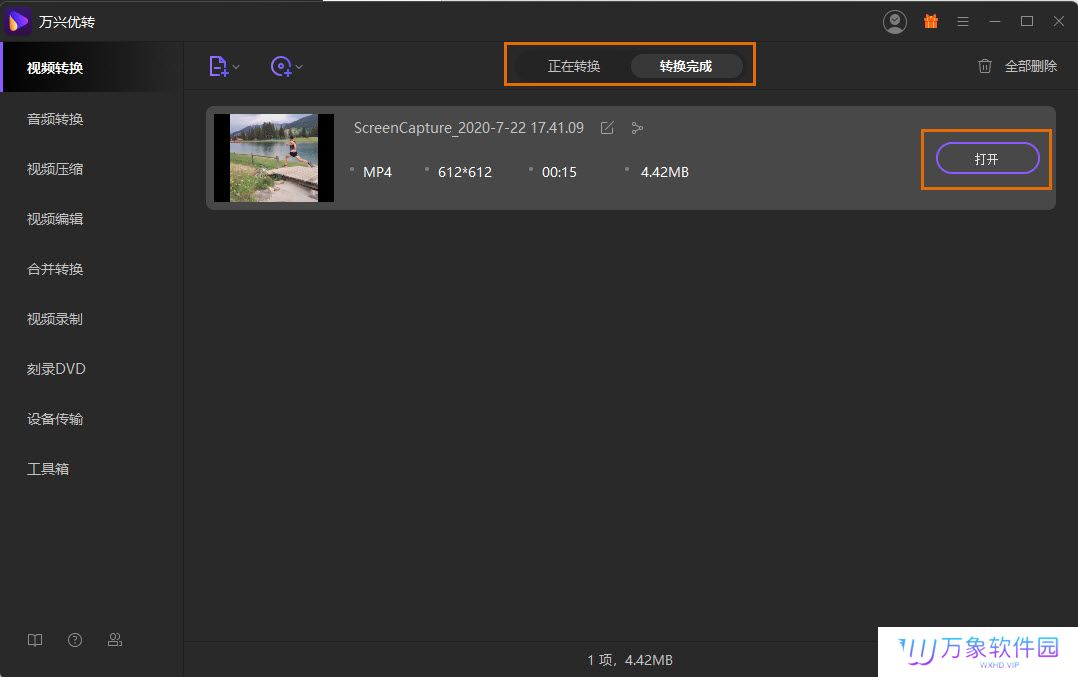
Task: Click the add file icon
Action: [x=218, y=67]
